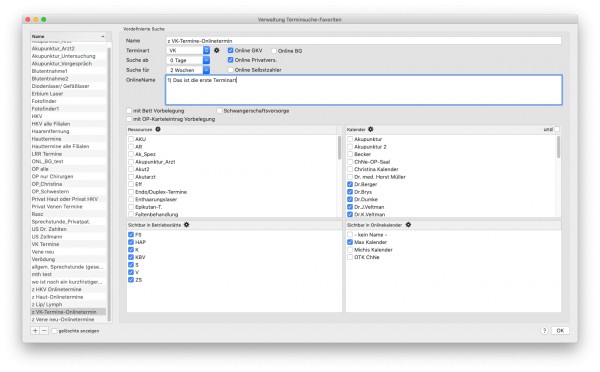Click into the Name input field

(x=364, y=41)
